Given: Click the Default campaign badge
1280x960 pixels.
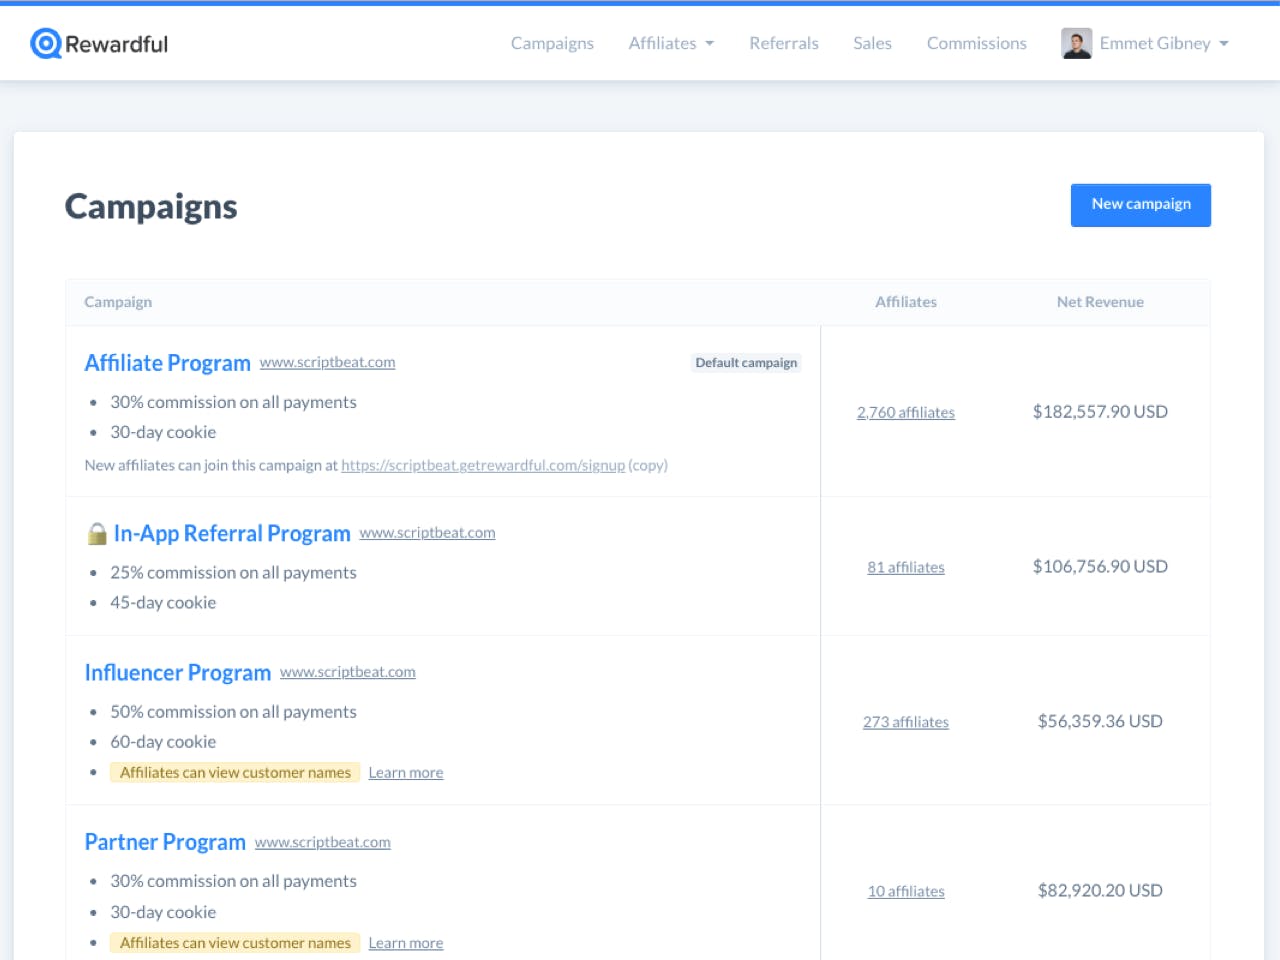Looking at the screenshot, I should (746, 363).
